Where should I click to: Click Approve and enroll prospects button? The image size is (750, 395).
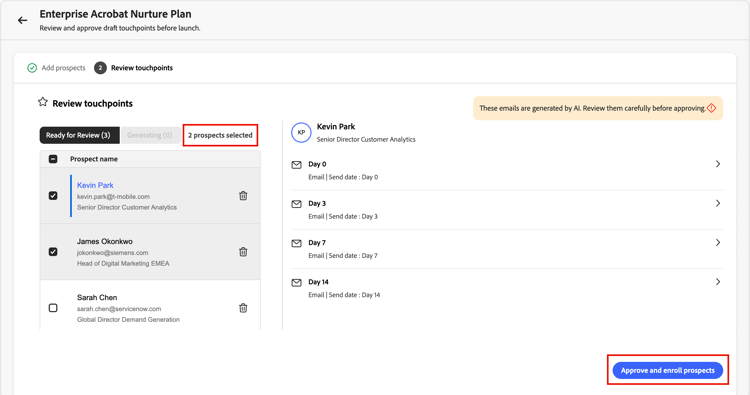pyautogui.click(x=668, y=370)
